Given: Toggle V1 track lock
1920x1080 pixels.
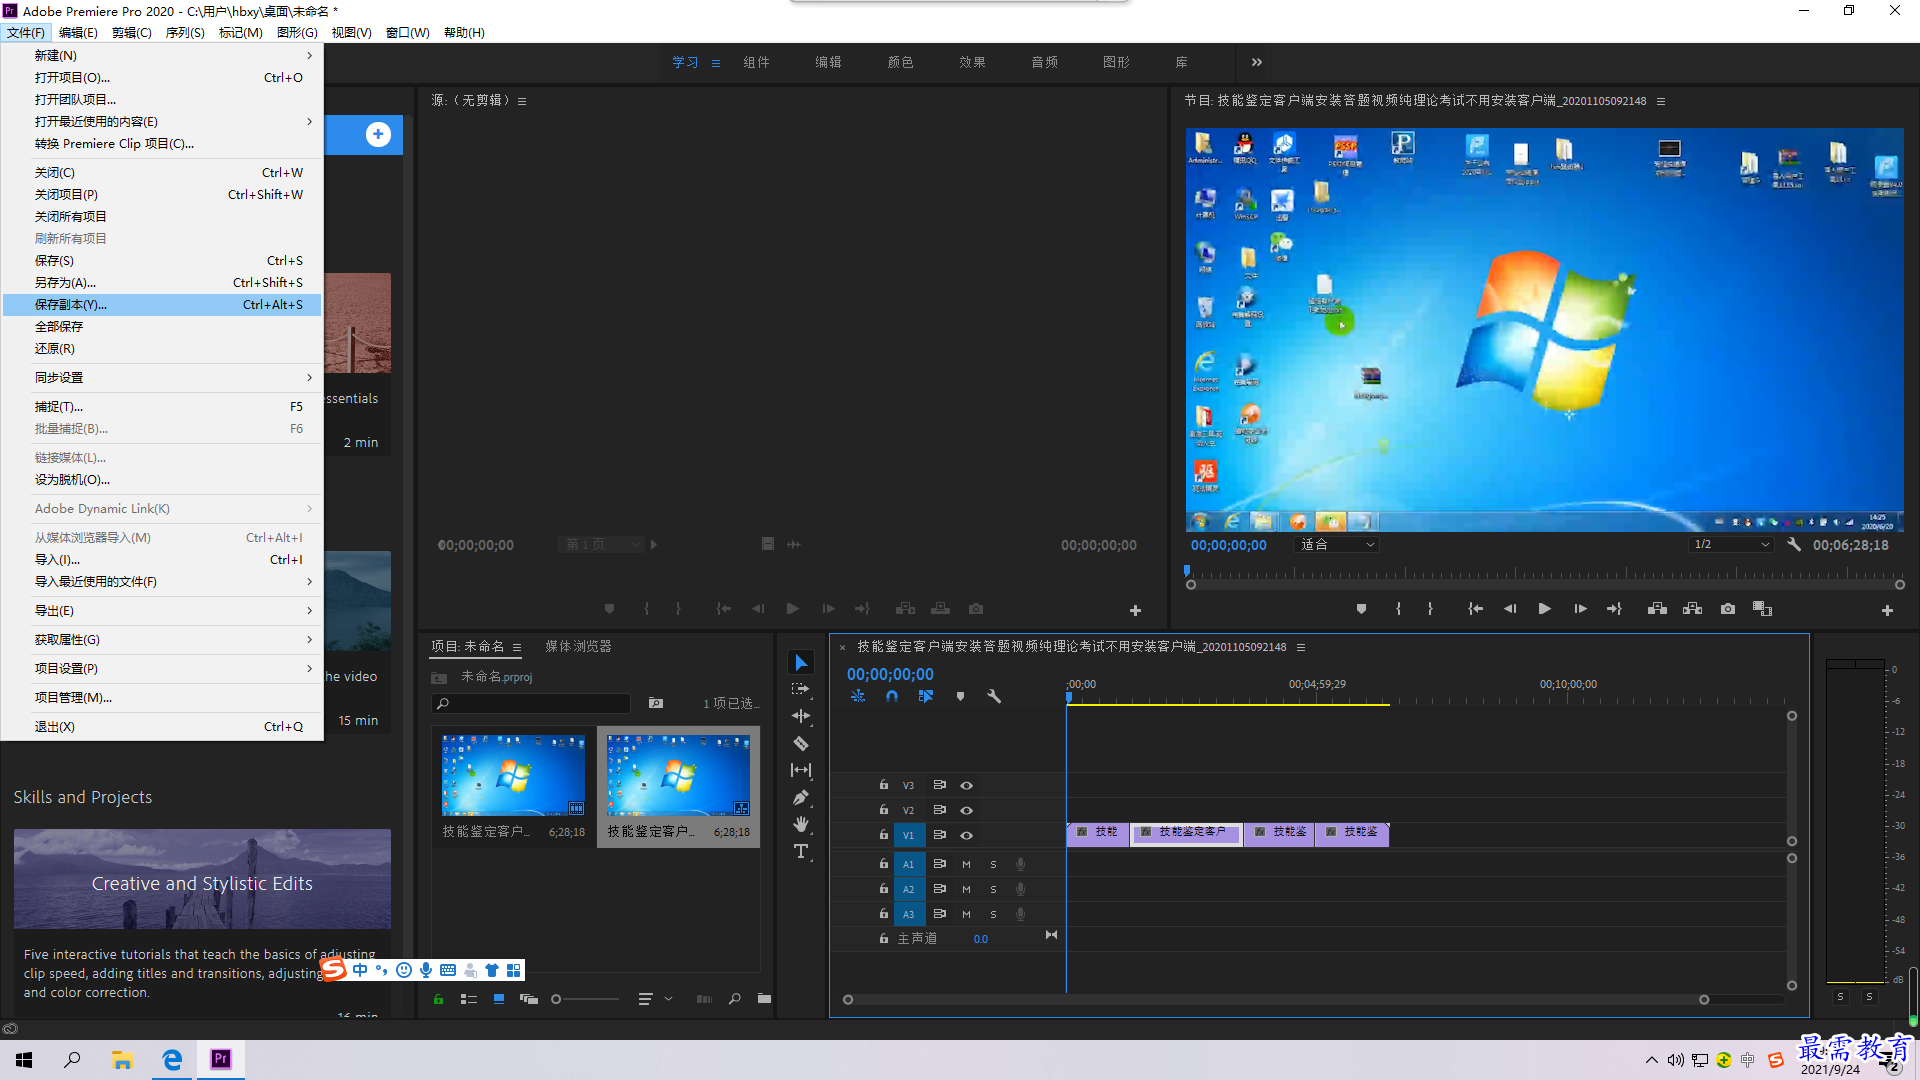Looking at the screenshot, I should 884,835.
